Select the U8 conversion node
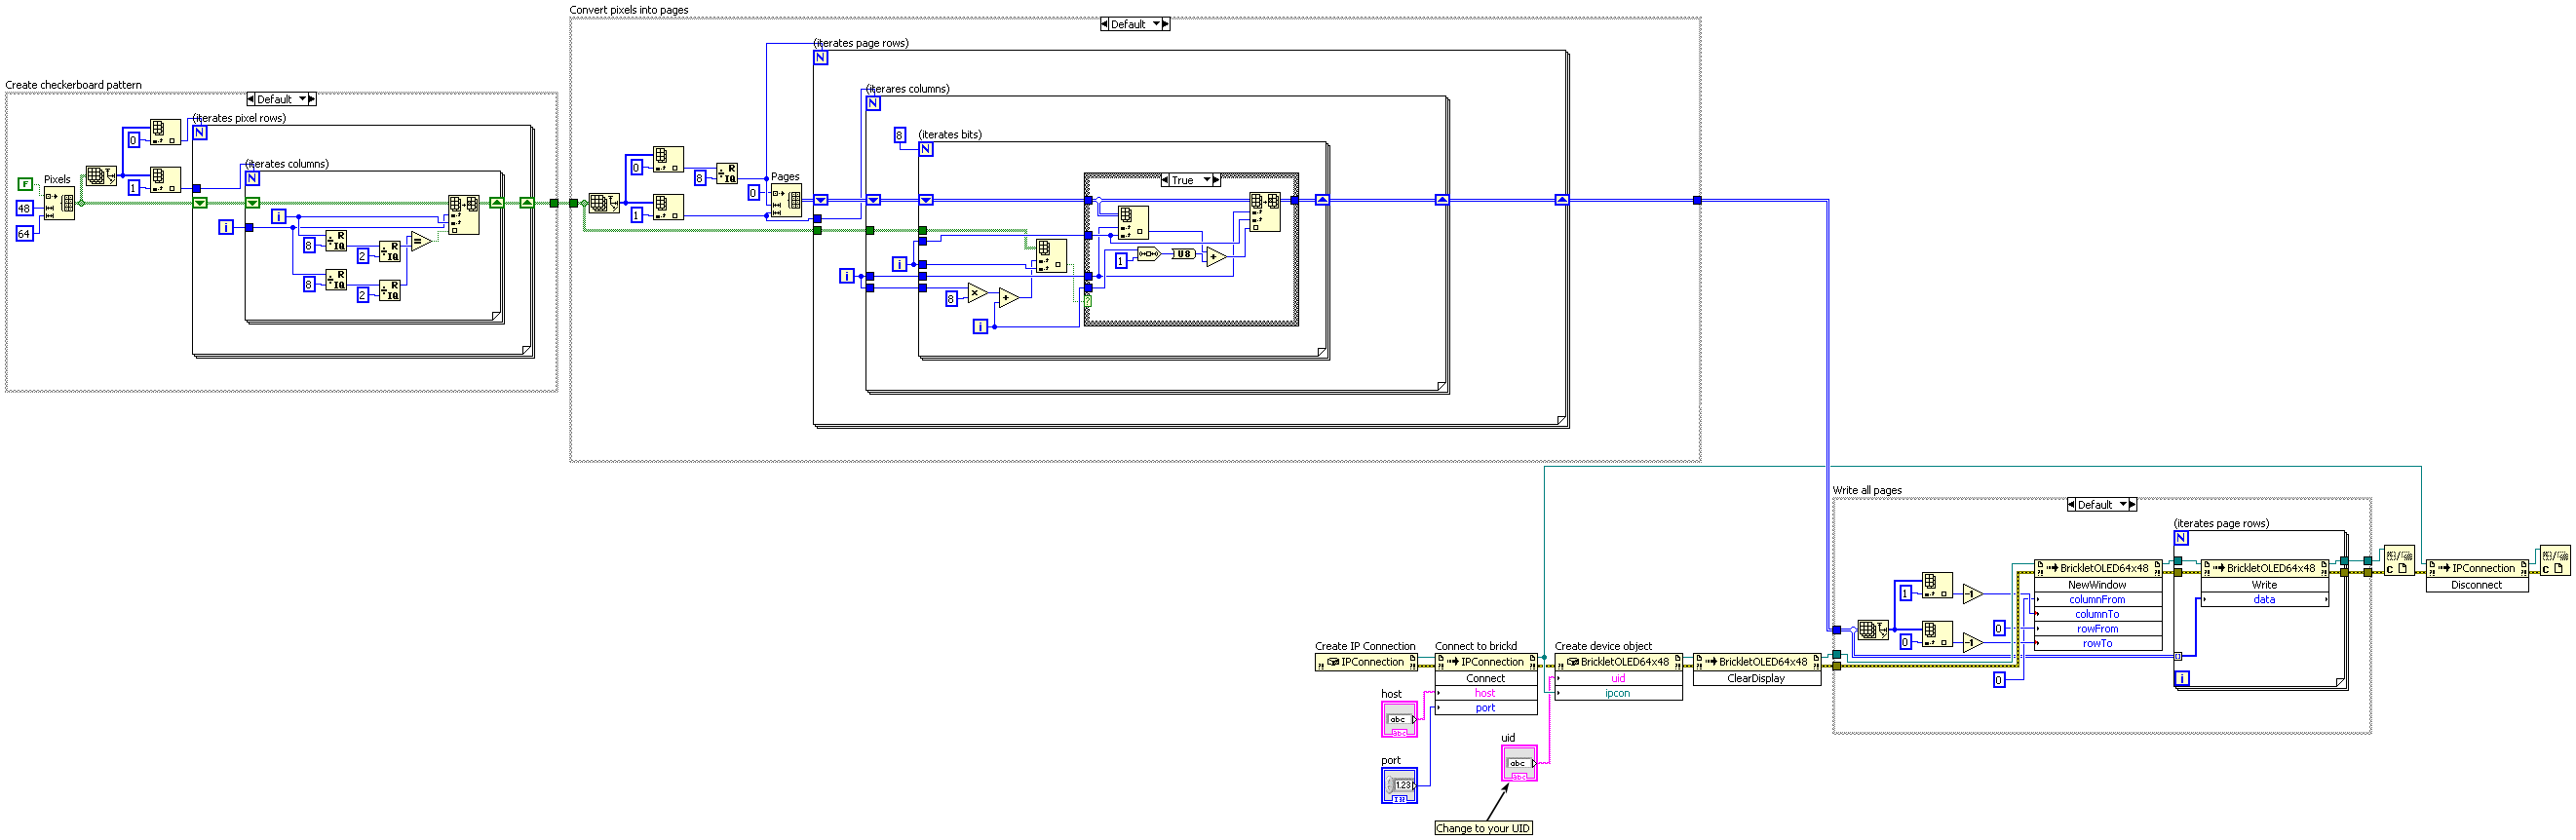 point(1183,254)
